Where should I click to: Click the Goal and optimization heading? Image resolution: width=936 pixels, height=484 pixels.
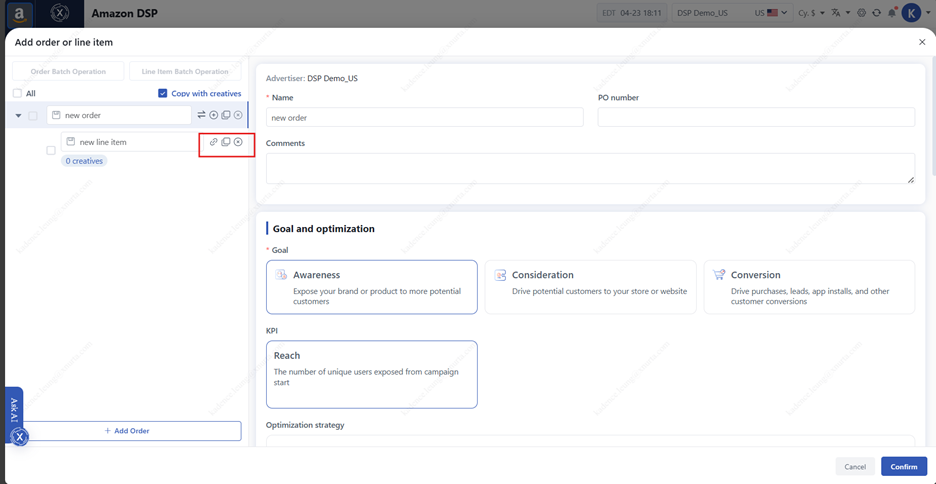[324, 229]
